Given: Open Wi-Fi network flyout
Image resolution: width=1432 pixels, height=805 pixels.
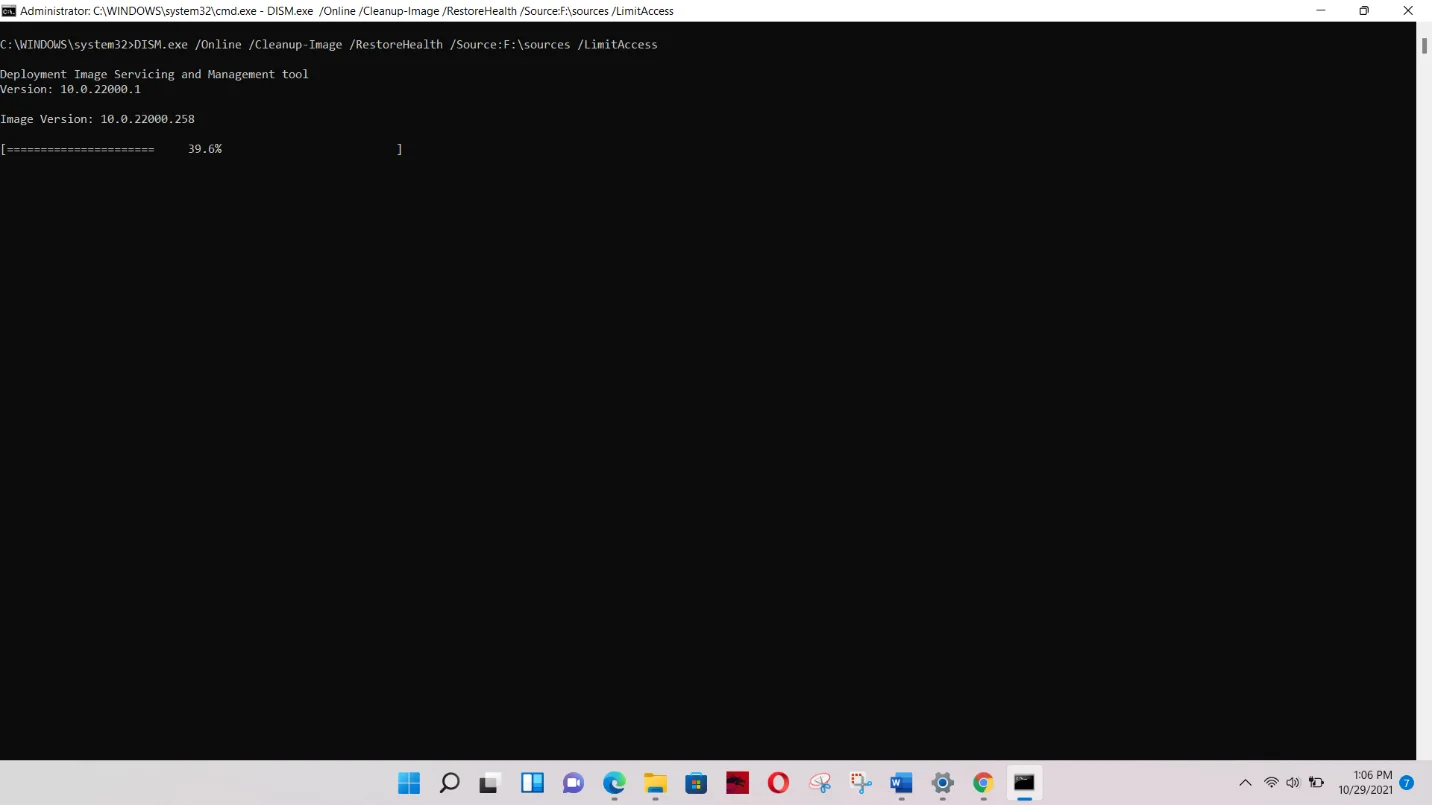Looking at the screenshot, I should 1271,783.
